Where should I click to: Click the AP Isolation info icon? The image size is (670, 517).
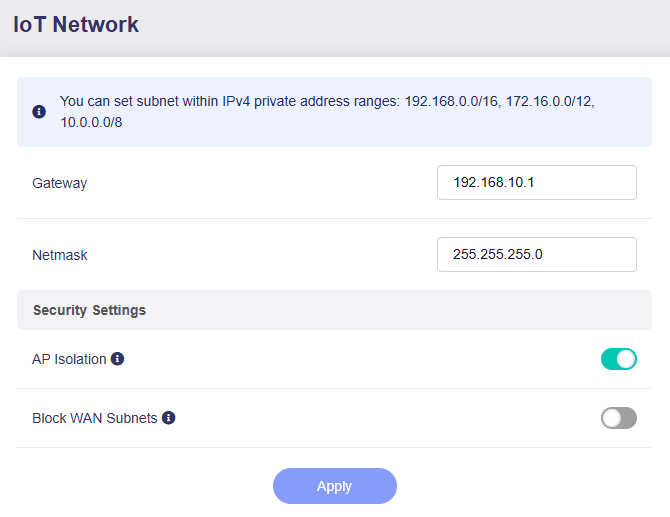[118, 359]
